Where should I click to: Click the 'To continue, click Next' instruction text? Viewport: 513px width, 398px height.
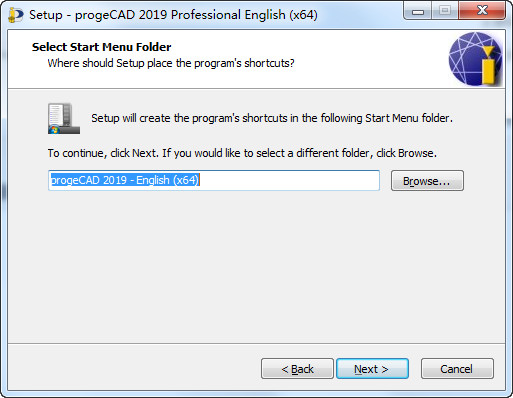coord(242,153)
